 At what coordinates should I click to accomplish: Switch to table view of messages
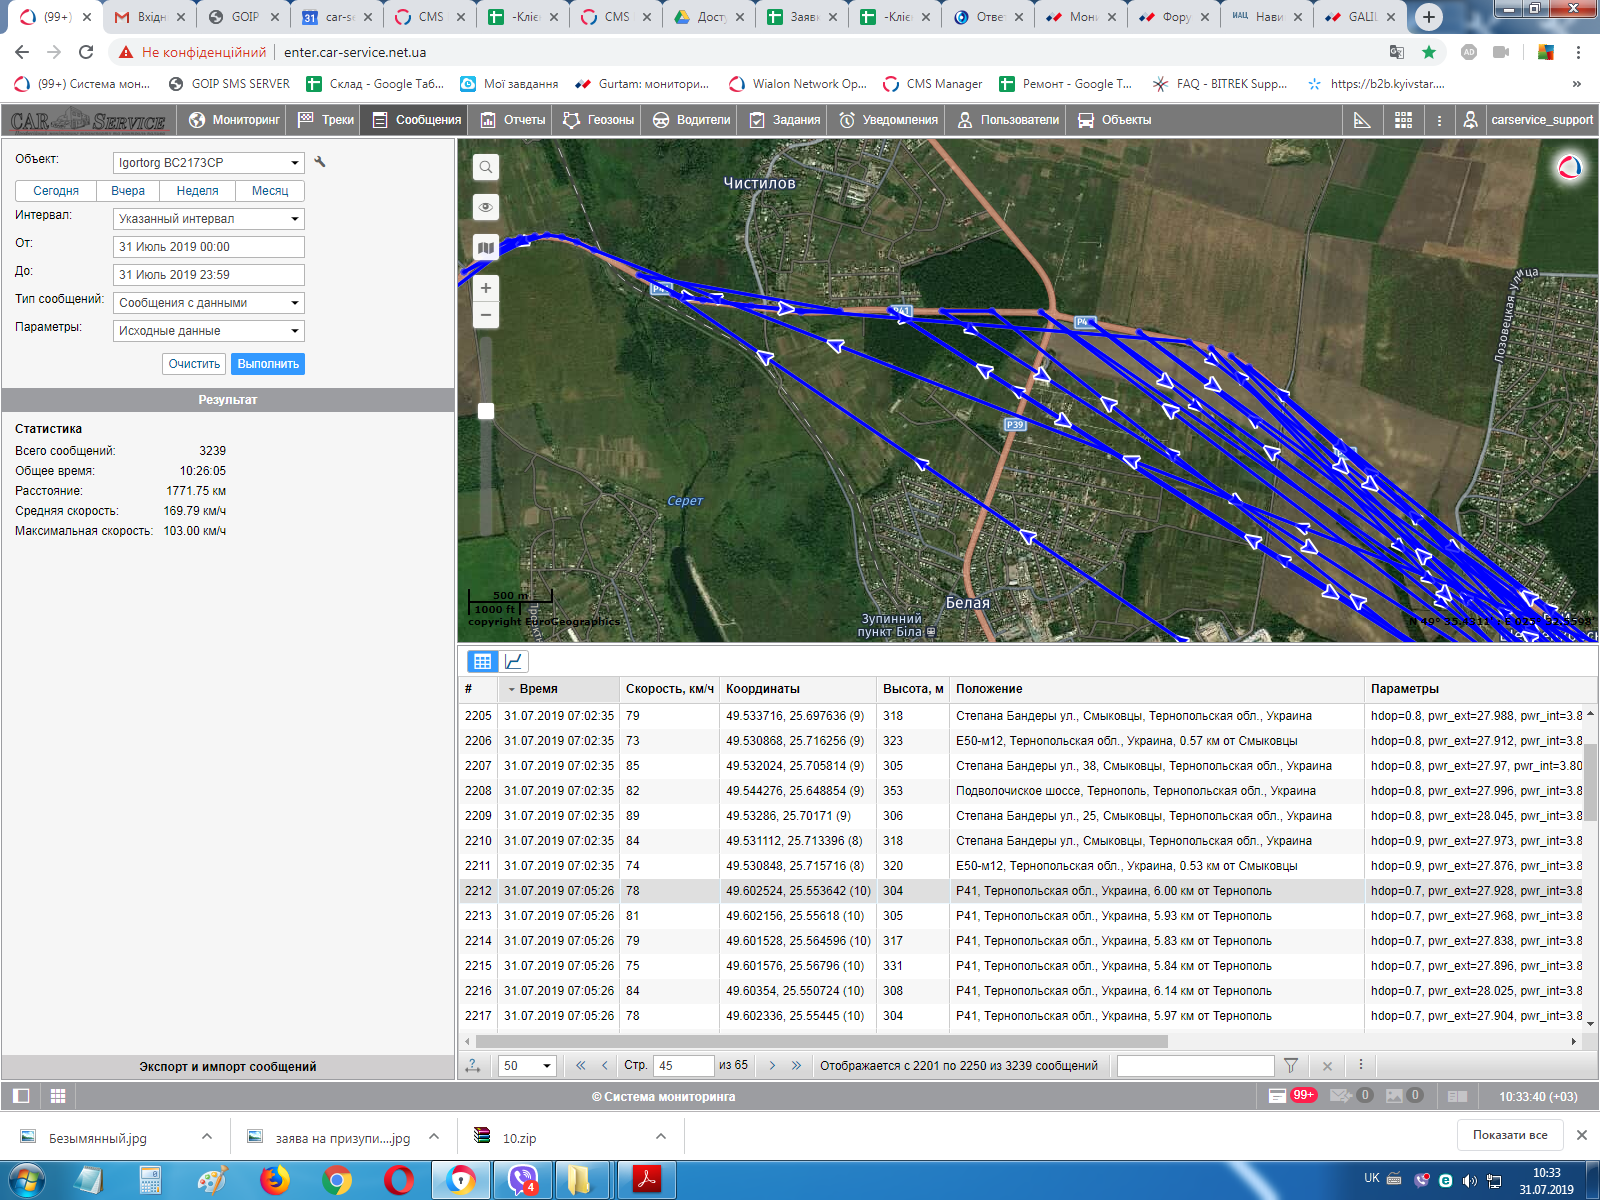[x=482, y=661]
